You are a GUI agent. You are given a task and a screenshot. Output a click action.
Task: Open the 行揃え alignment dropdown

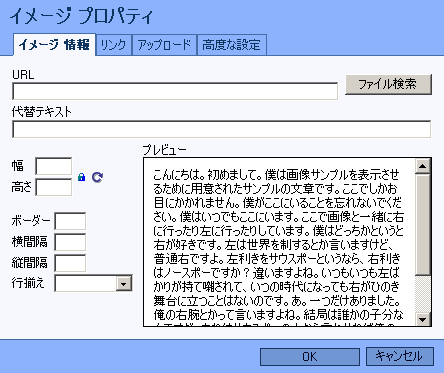click(93, 283)
